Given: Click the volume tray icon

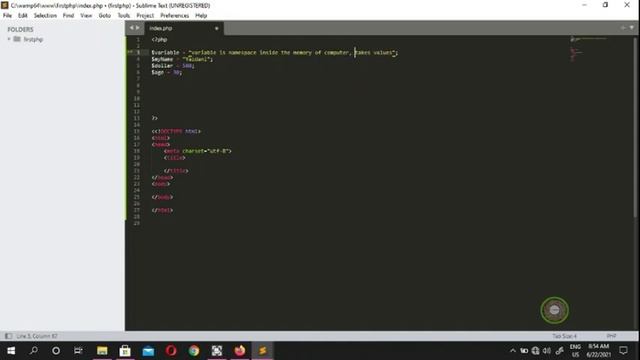Looking at the screenshot, I should click(x=547, y=351).
